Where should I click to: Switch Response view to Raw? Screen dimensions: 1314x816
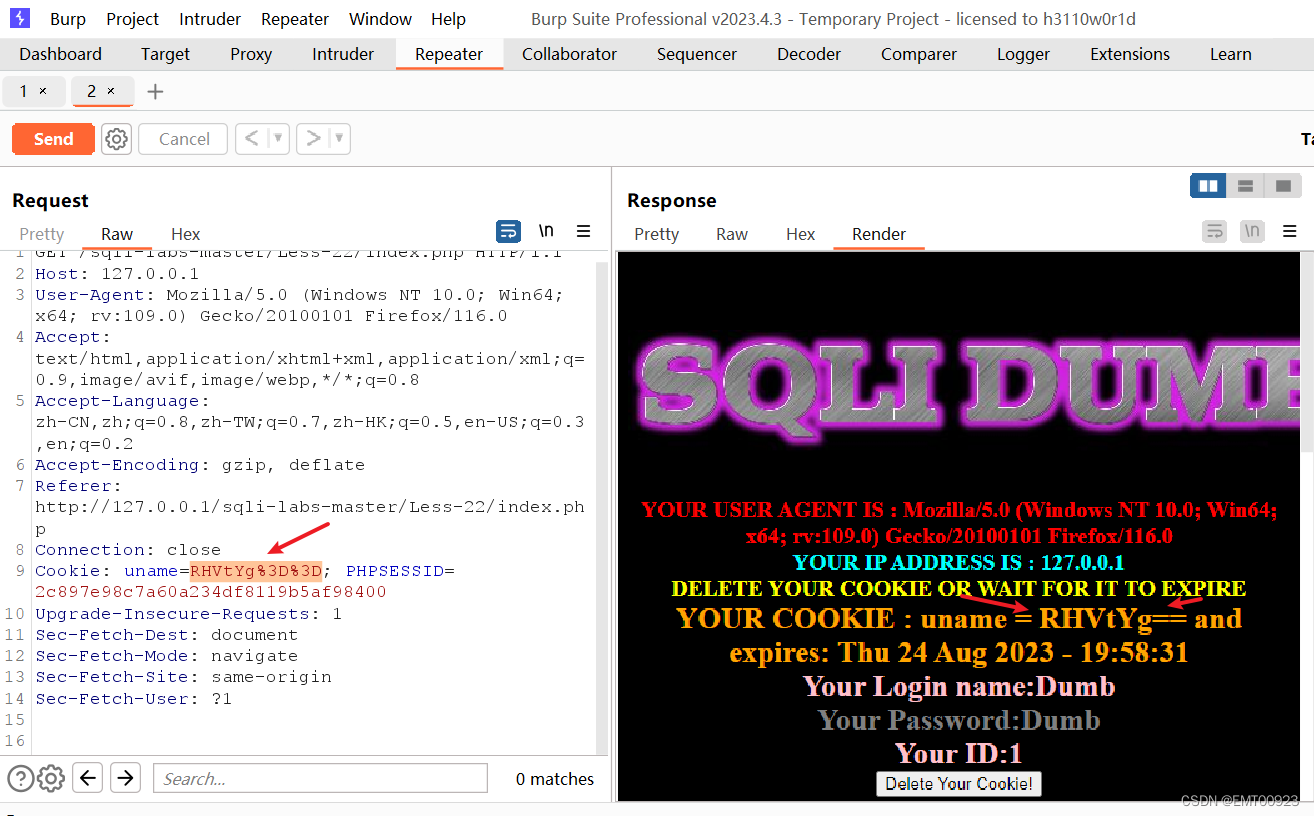732,234
